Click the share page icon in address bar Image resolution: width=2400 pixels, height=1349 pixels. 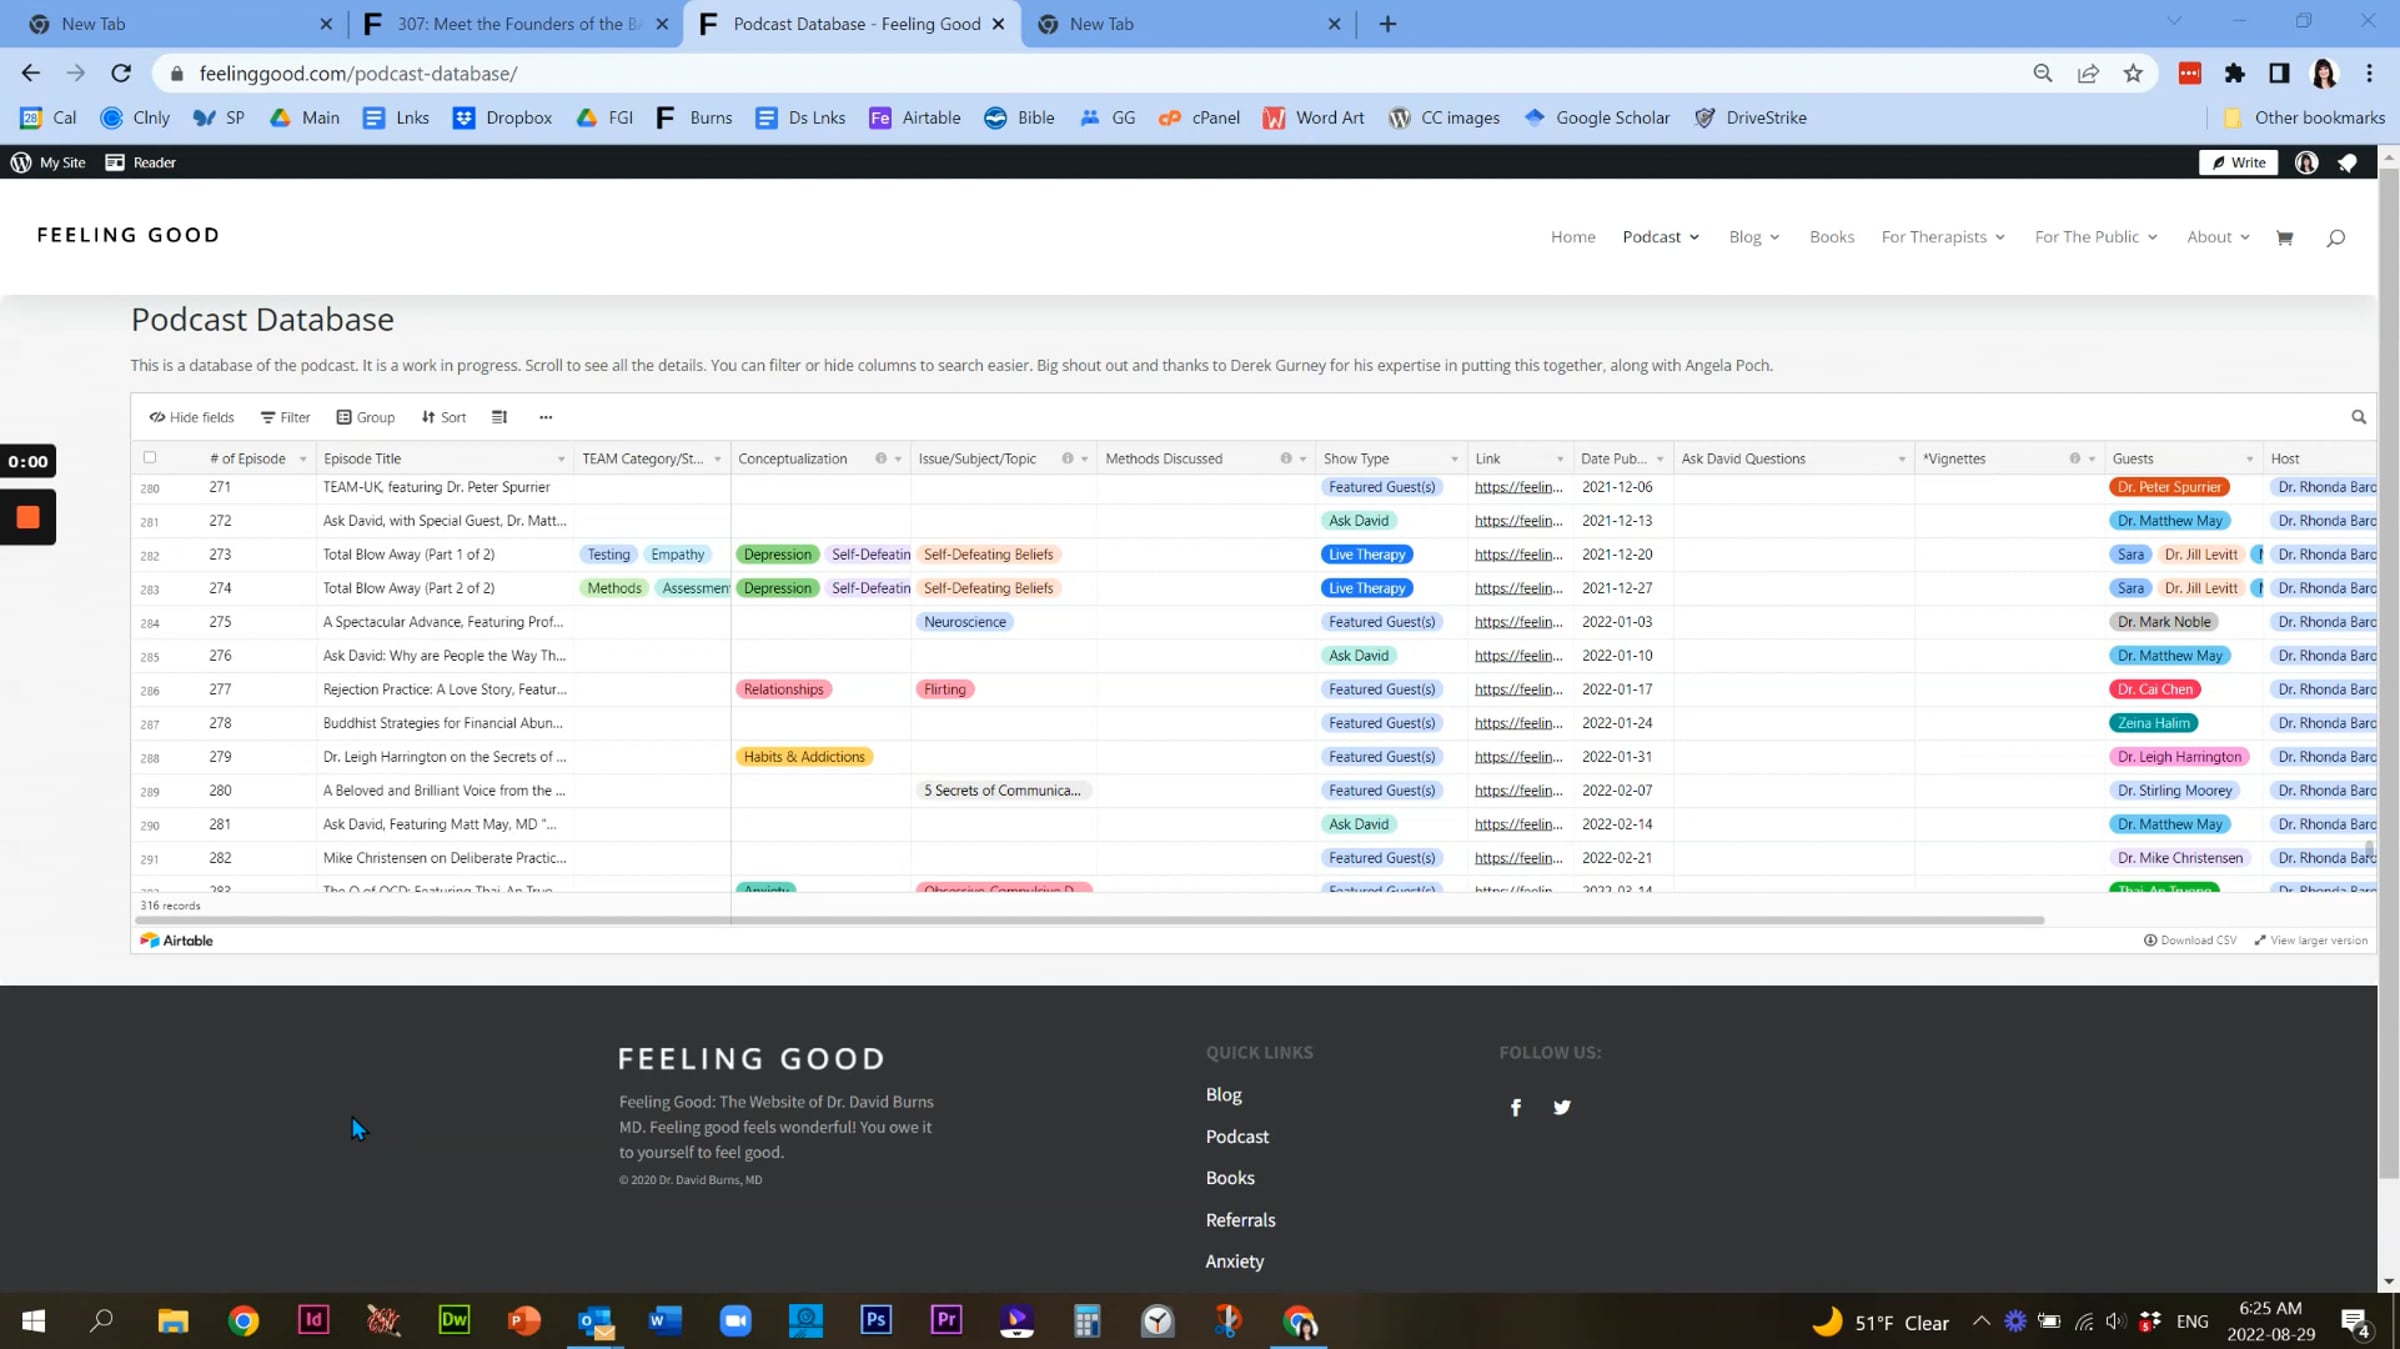point(2088,73)
